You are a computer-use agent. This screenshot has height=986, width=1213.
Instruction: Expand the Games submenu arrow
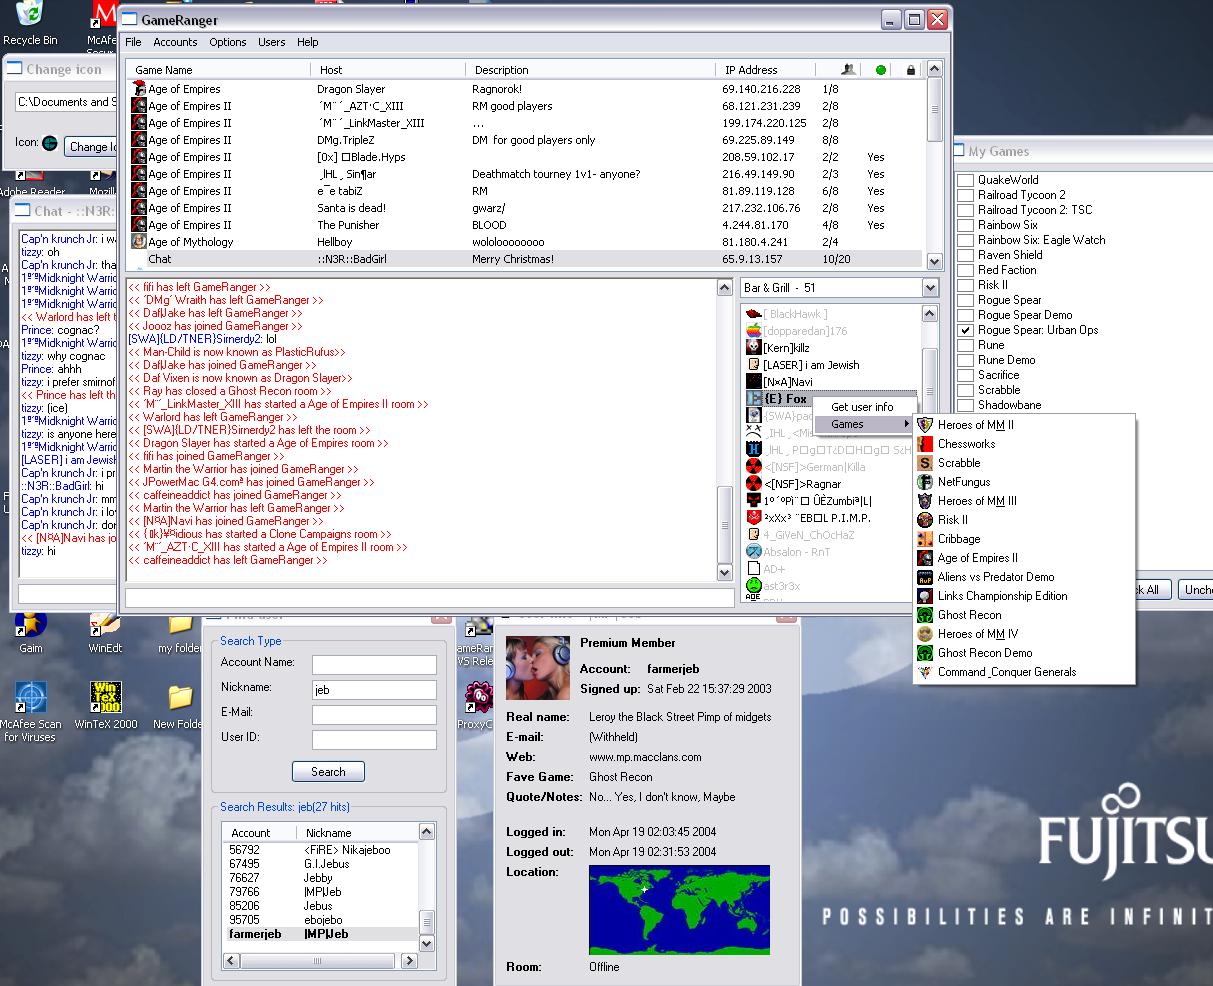[907, 424]
